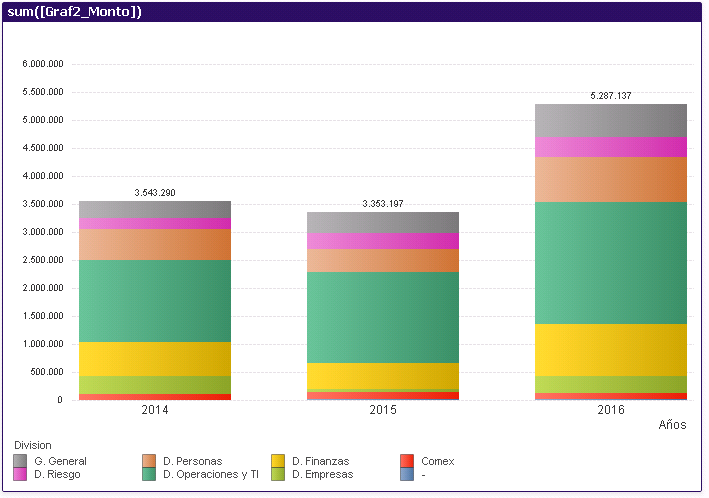Click the G. General gray legend swatch
The width and height of the screenshot is (709, 498).
(20, 461)
